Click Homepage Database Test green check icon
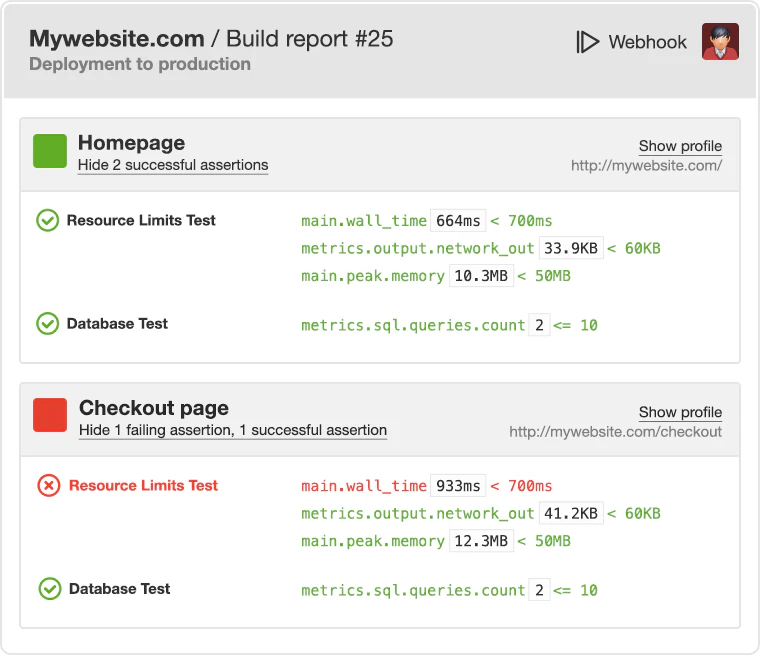760x655 pixels. click(47, 323)
